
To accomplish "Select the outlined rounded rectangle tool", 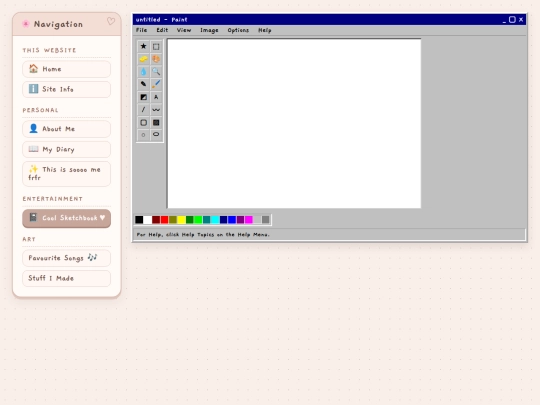I will (x=143, y=122).
